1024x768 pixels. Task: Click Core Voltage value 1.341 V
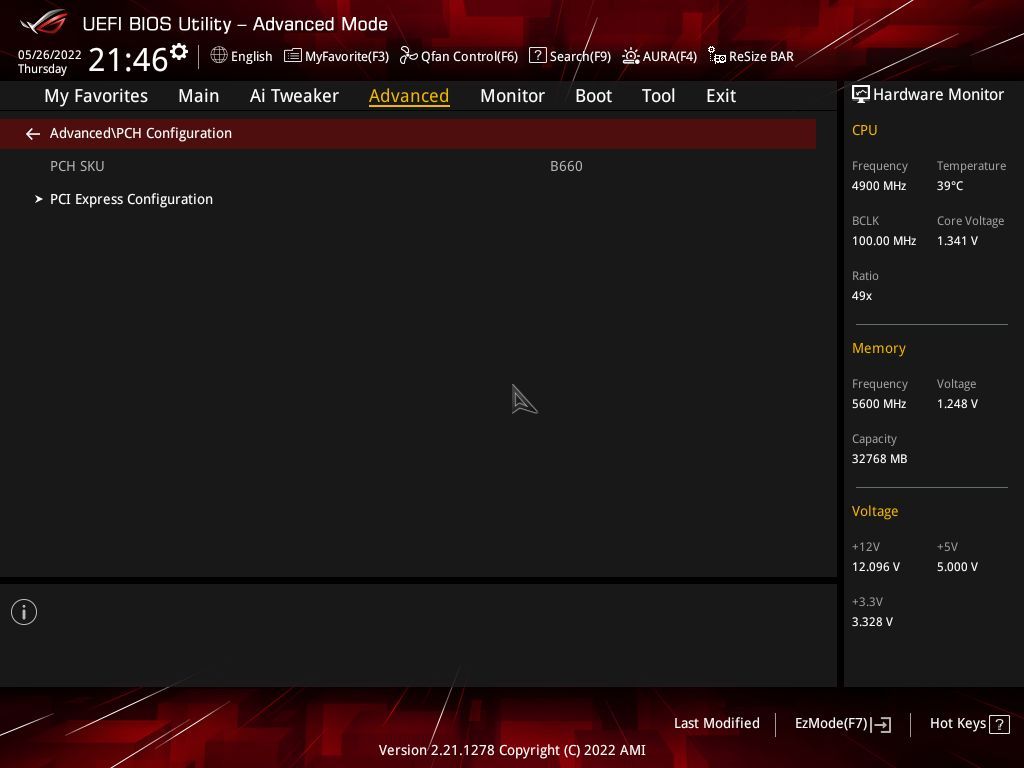click(957, 240)
